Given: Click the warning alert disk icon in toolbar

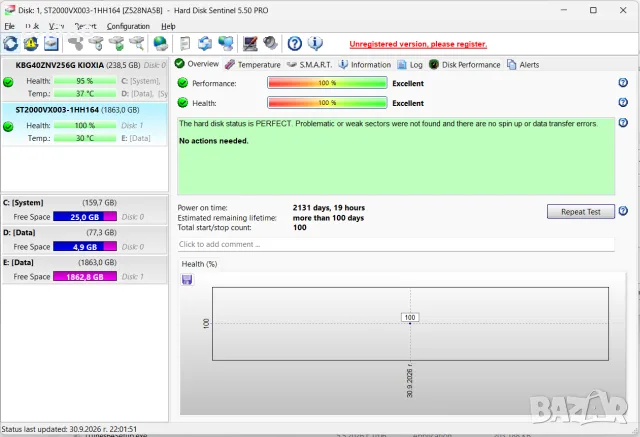Looking at the screenshot, I should (x=31, y=43).
